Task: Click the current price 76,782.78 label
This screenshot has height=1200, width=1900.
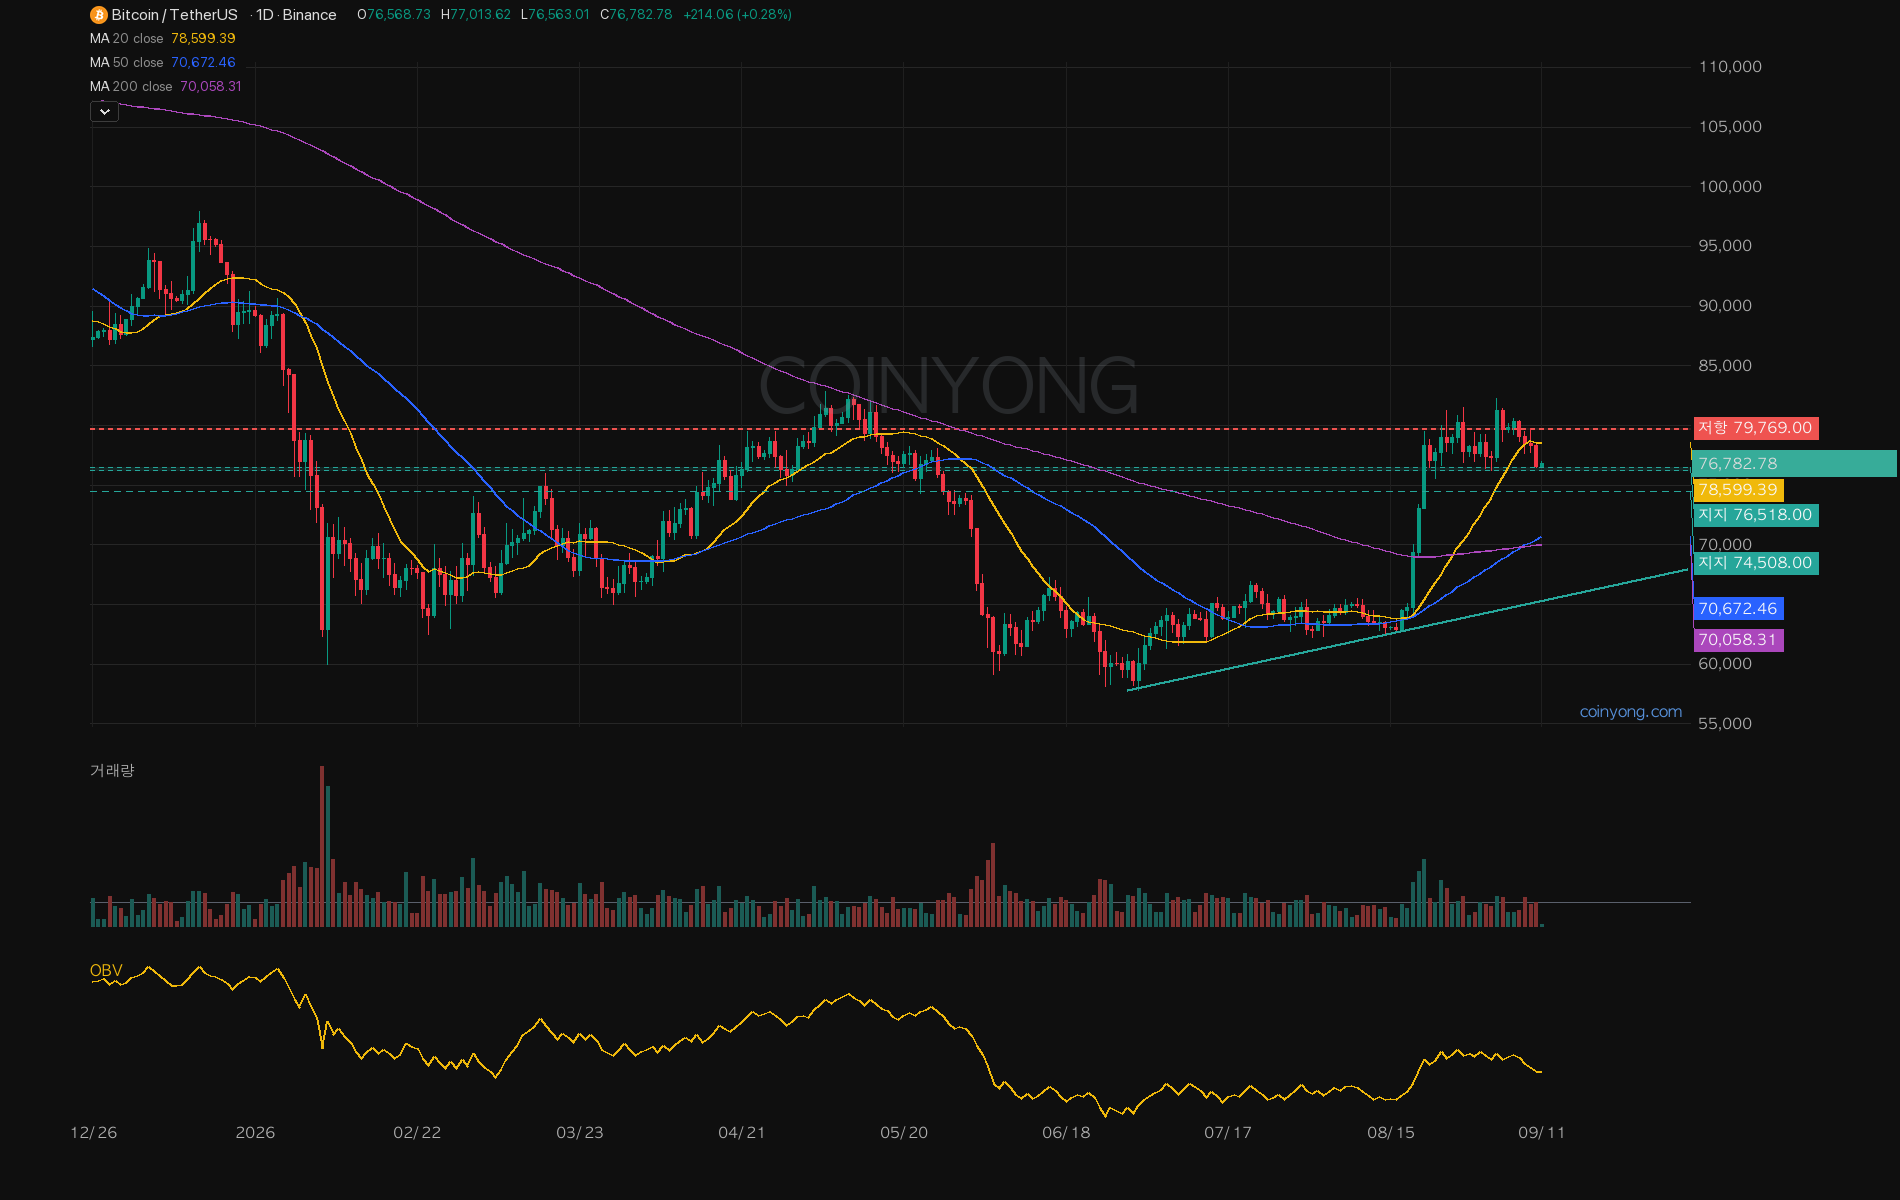Action: [x=1794, y=464]
